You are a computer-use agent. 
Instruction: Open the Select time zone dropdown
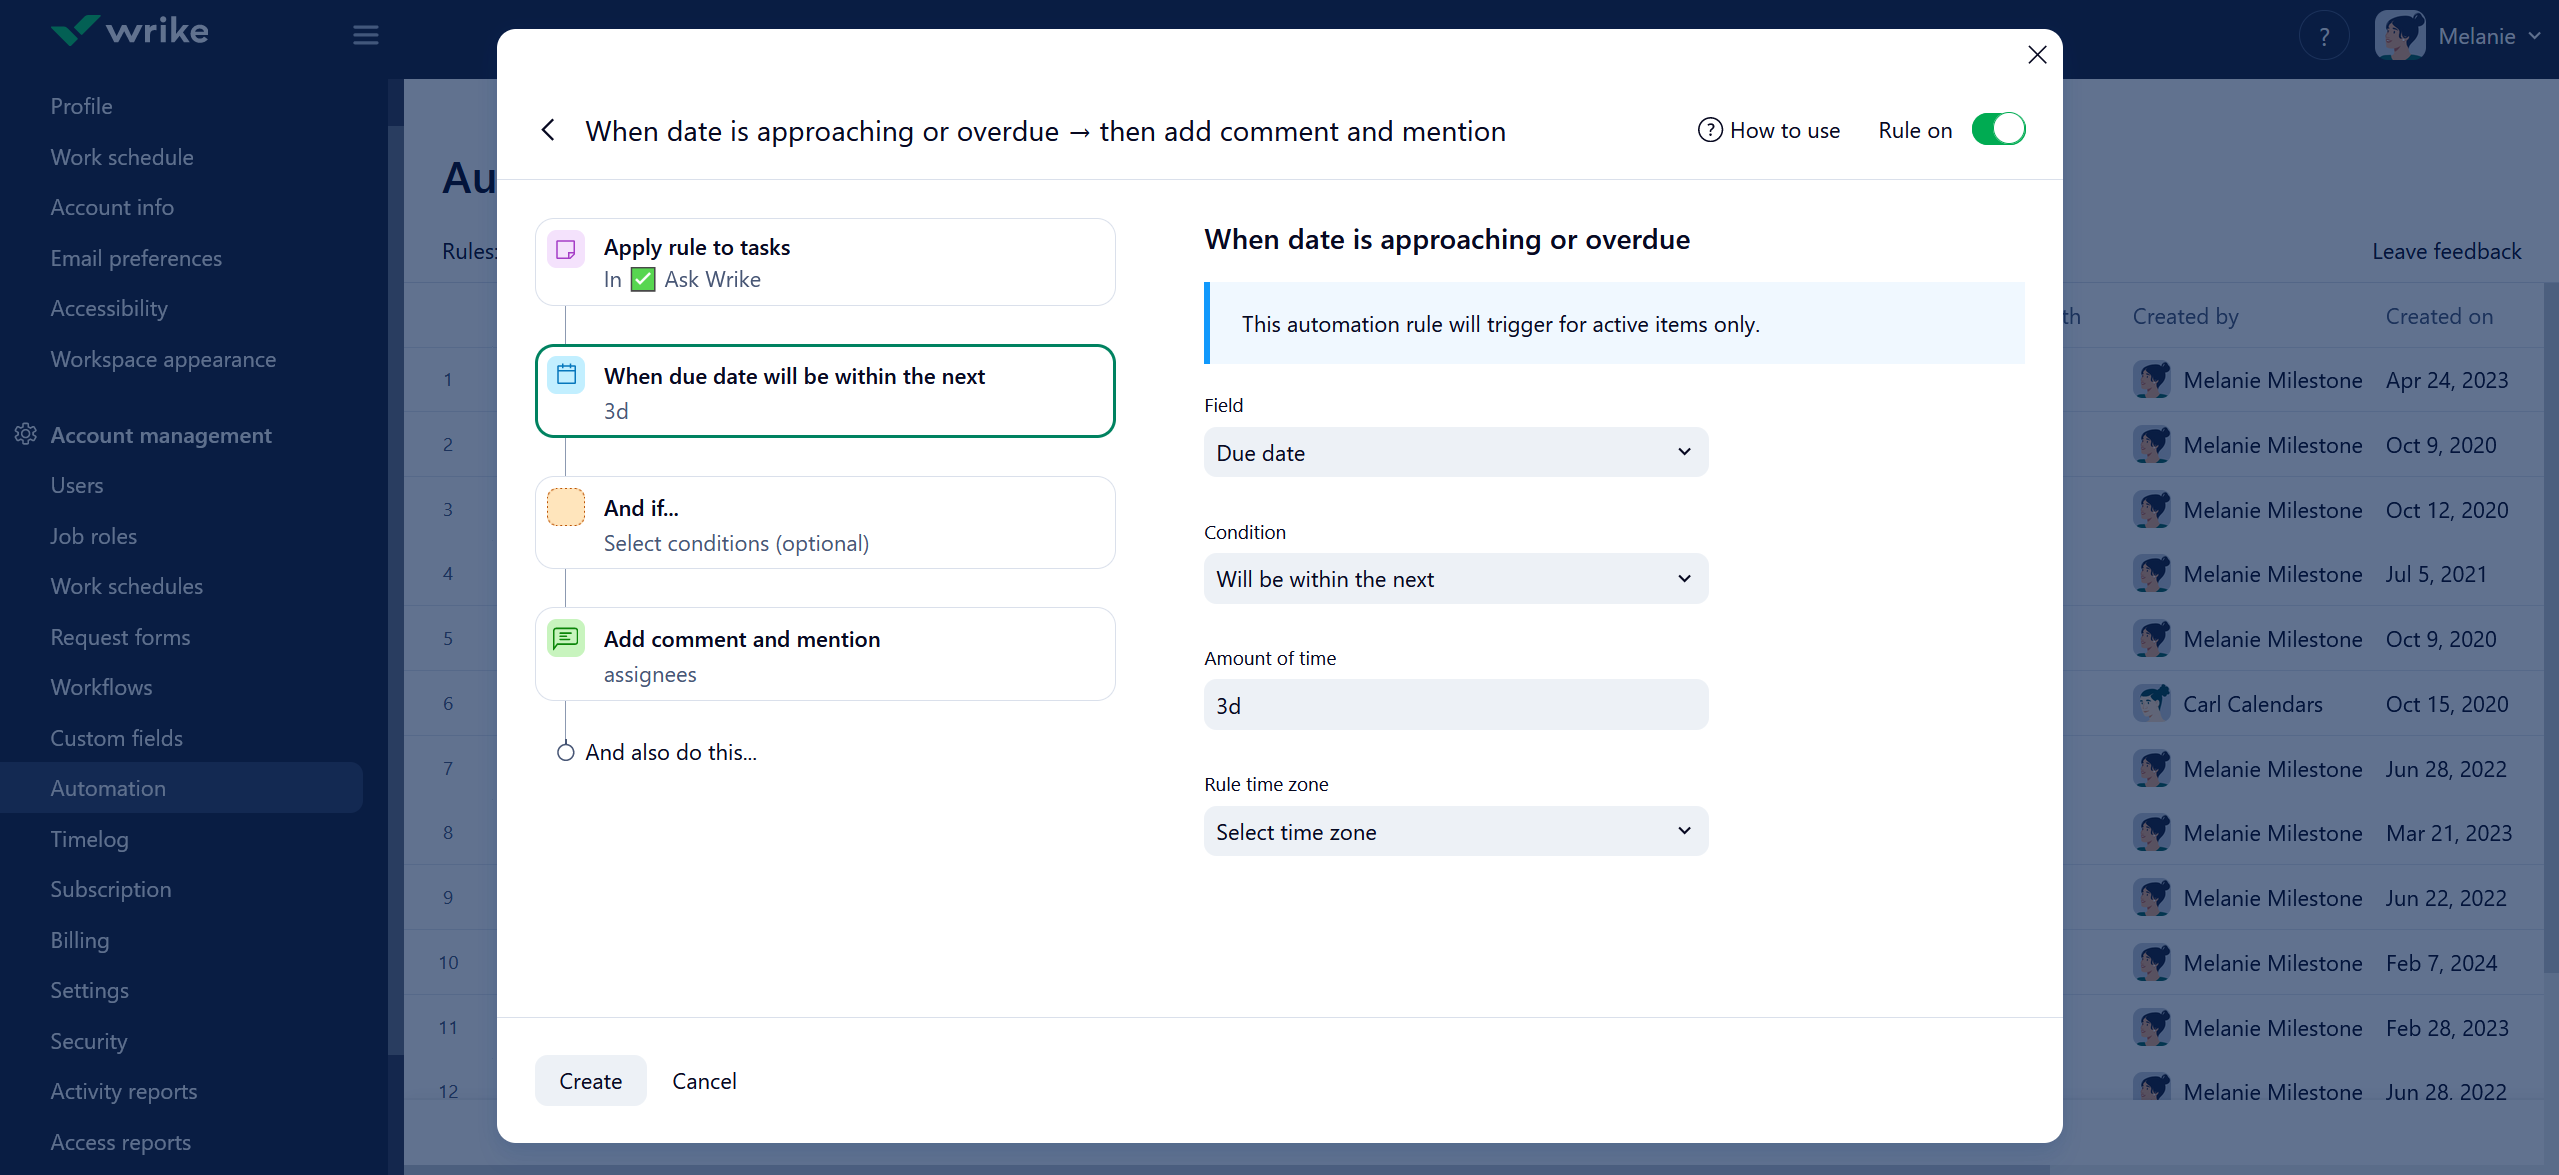tap(1455, 832)
